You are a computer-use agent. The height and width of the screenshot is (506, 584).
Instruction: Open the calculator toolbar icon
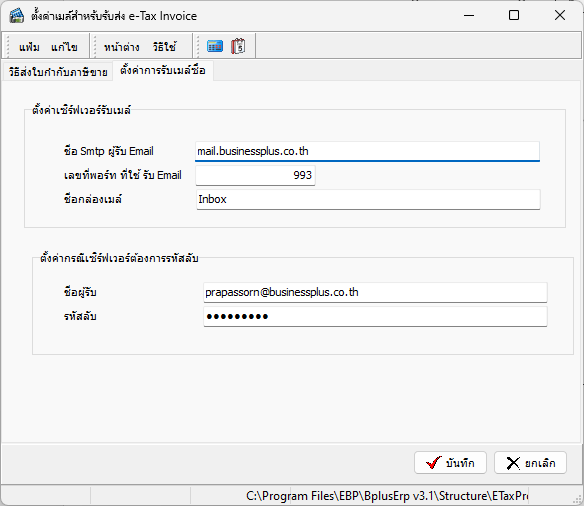(x=215, y=46)
